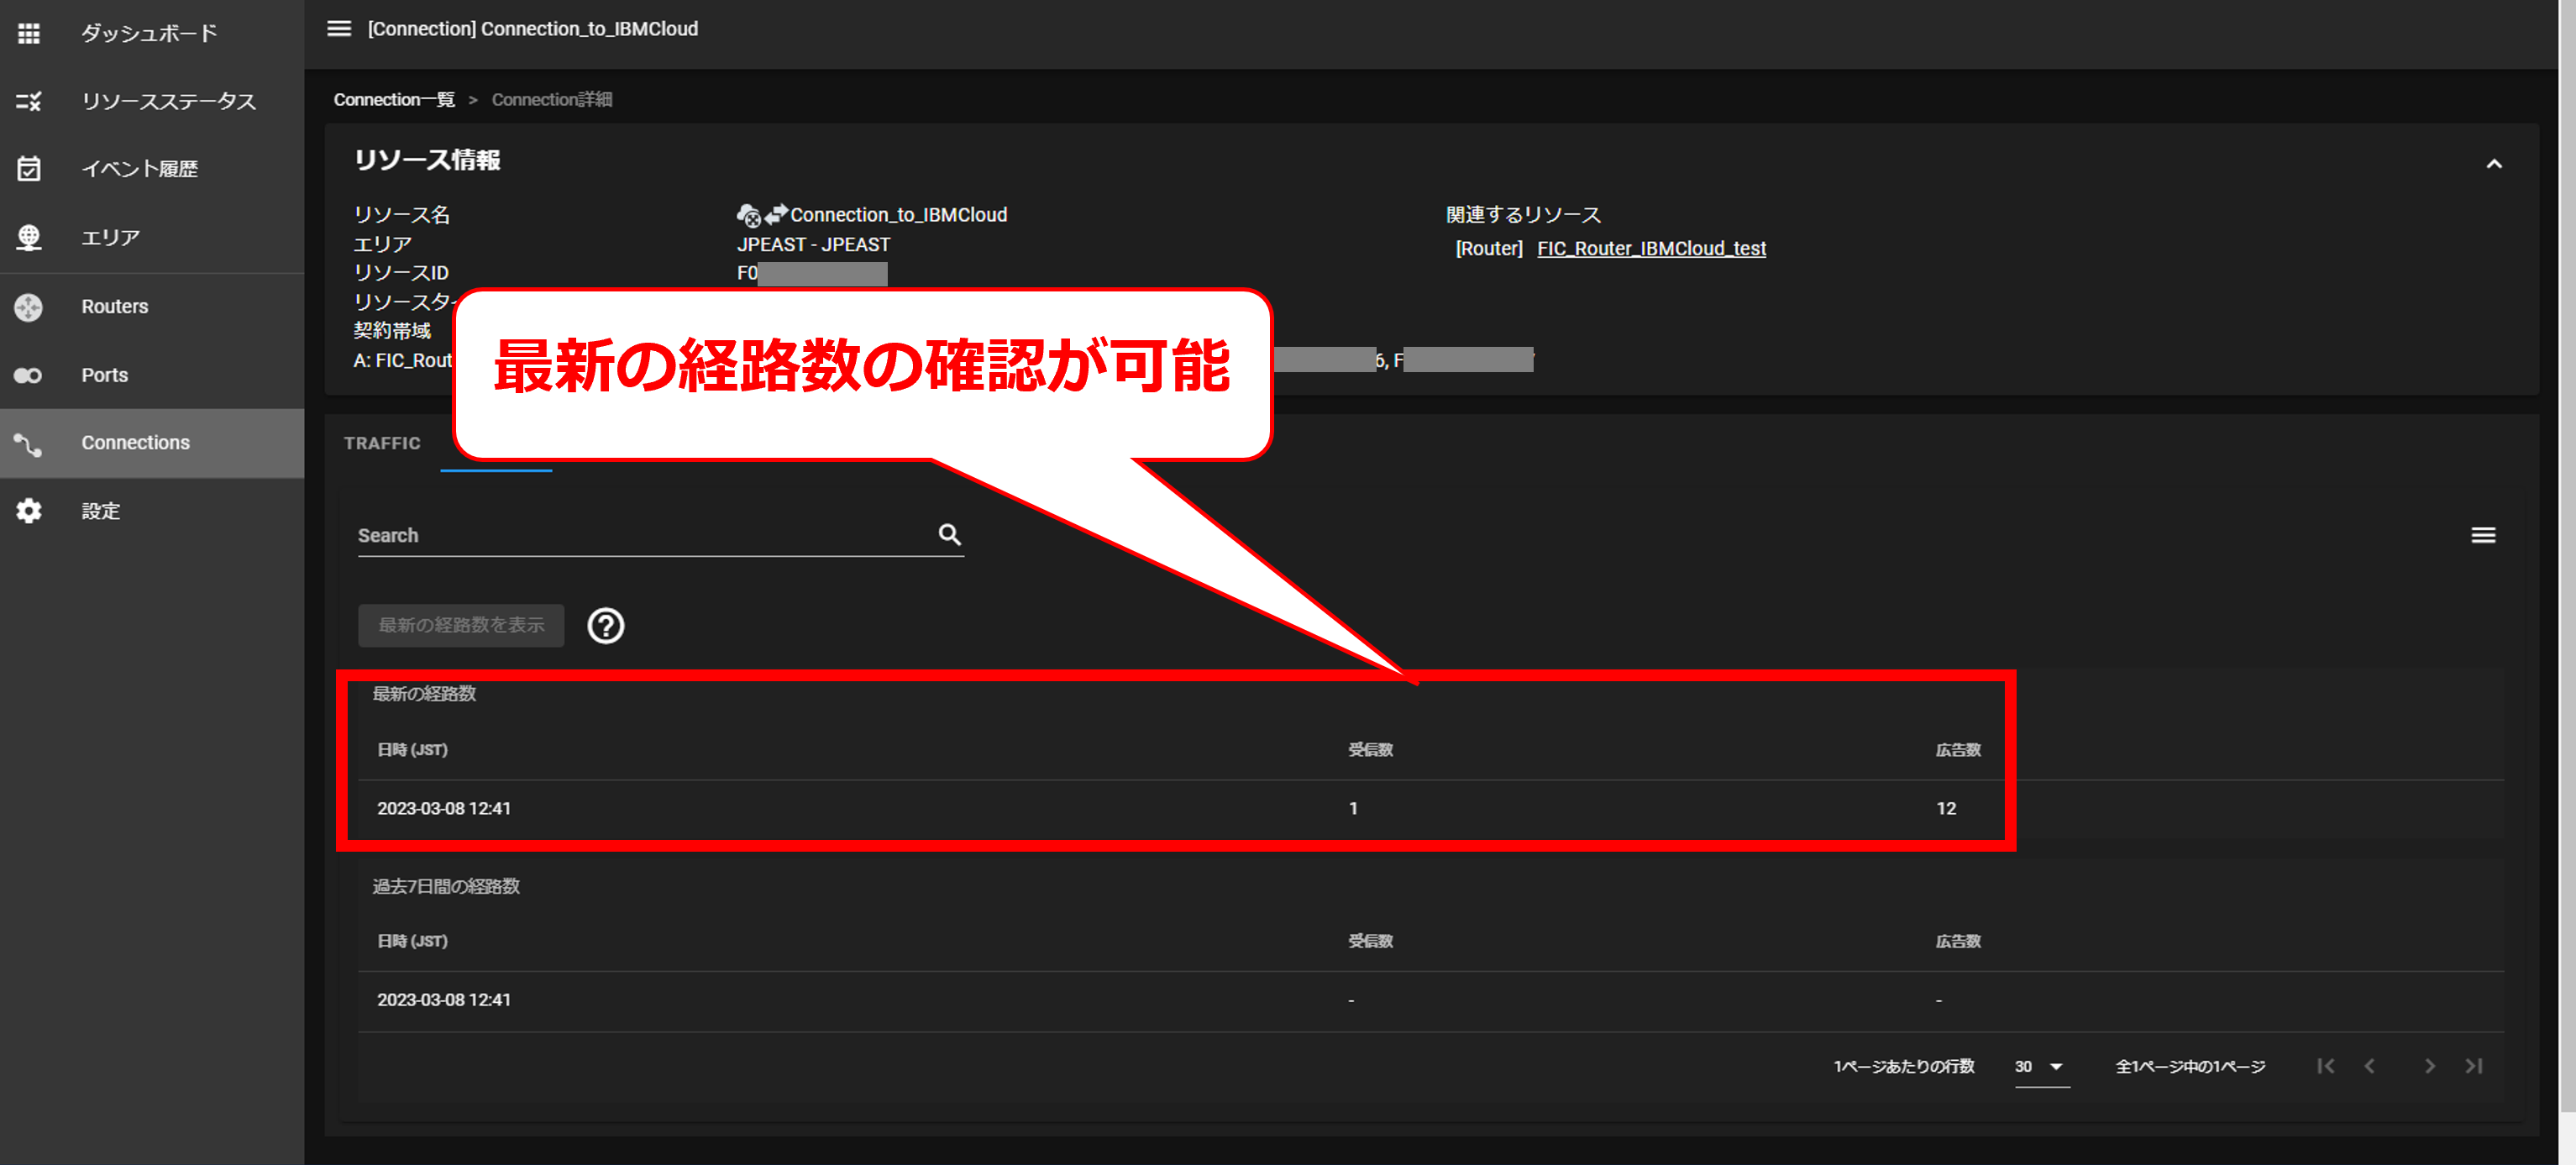Click the Search input field
This screenshot has height=1165, width=2576.
pos(640,536)
